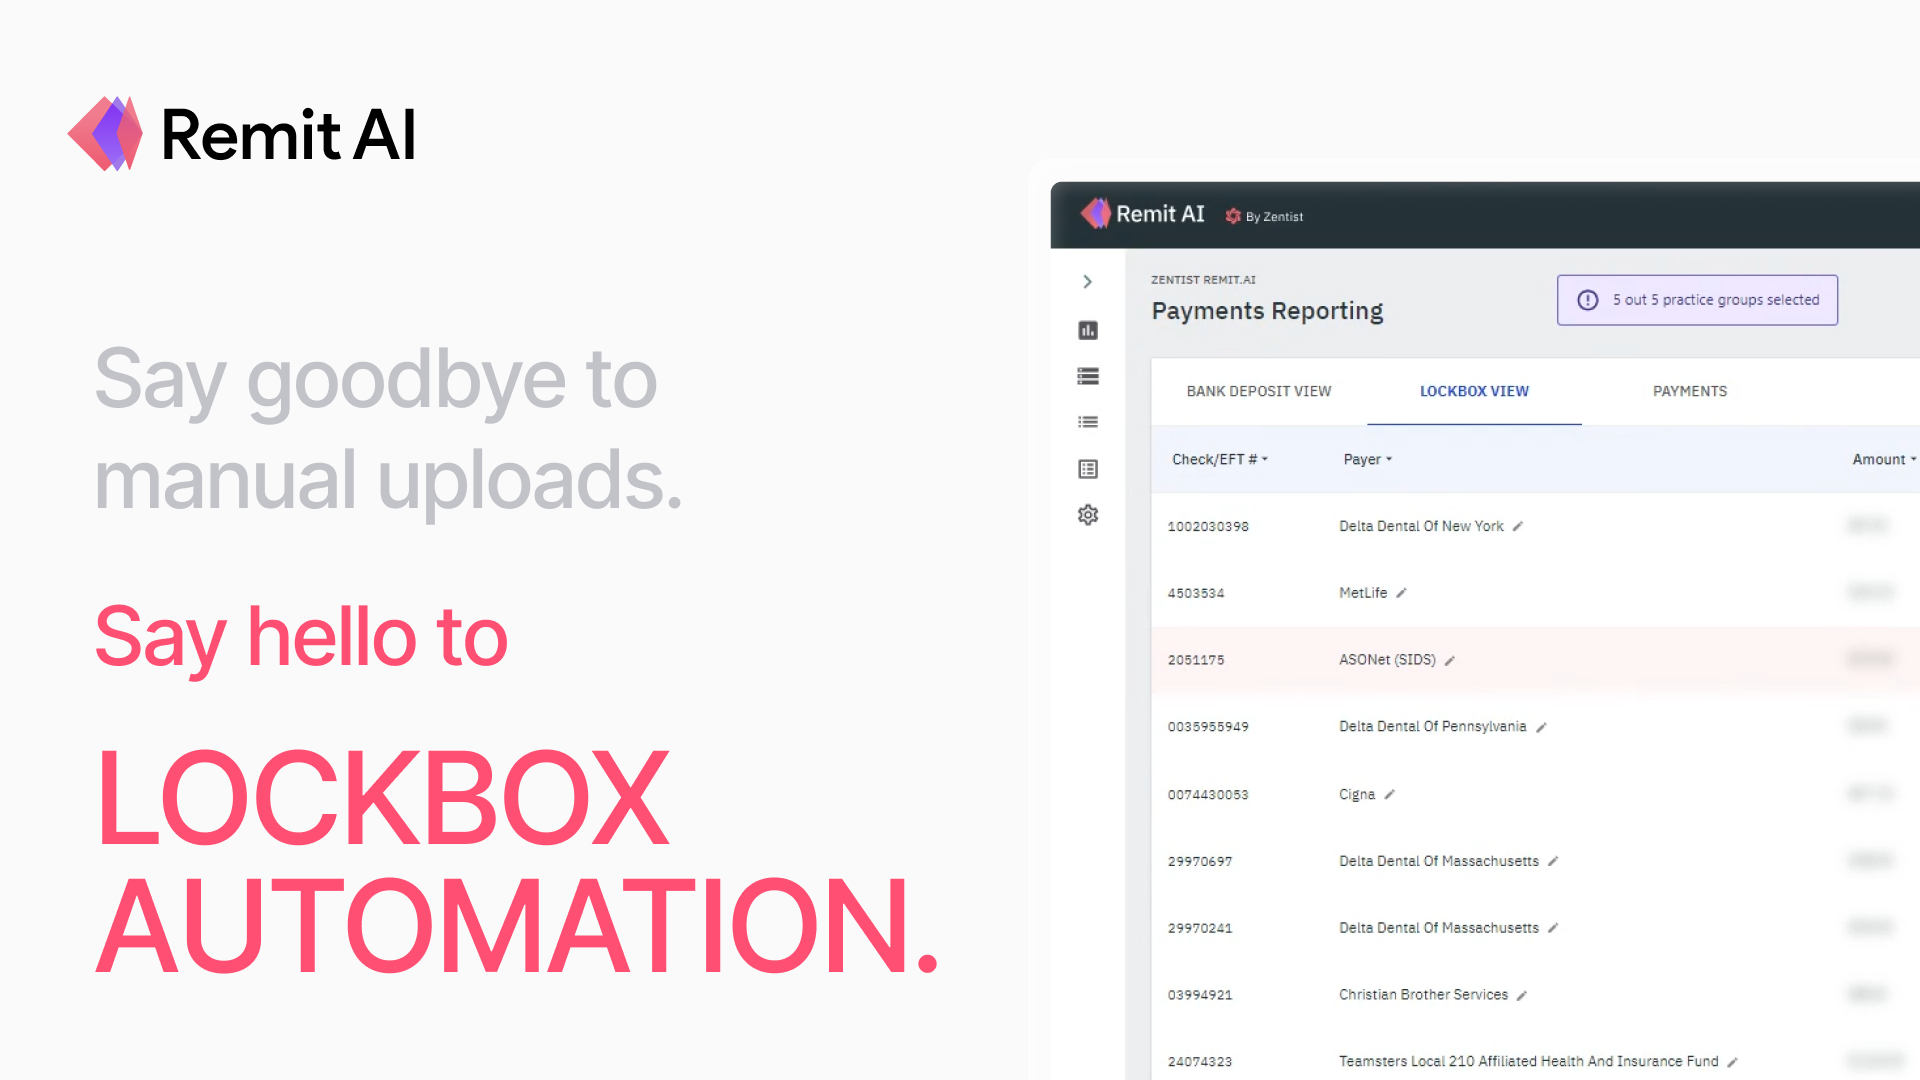Screen dimensions: 1920x1080
Task: Click the Zentist gear logo next to Remit AI
Action: coord(1232,216)
